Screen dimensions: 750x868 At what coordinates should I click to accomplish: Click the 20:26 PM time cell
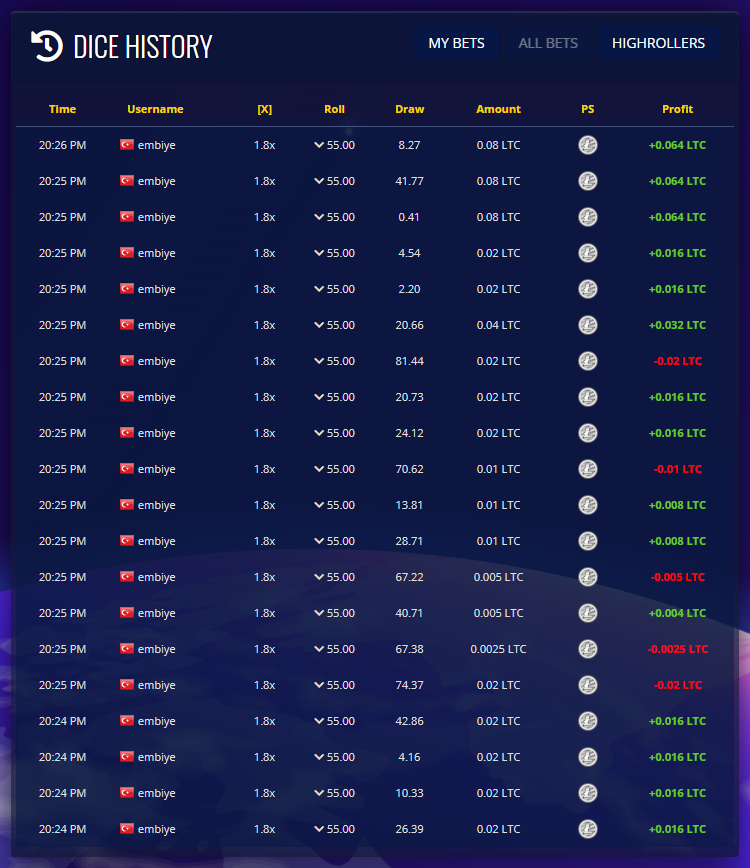[63, 145]
